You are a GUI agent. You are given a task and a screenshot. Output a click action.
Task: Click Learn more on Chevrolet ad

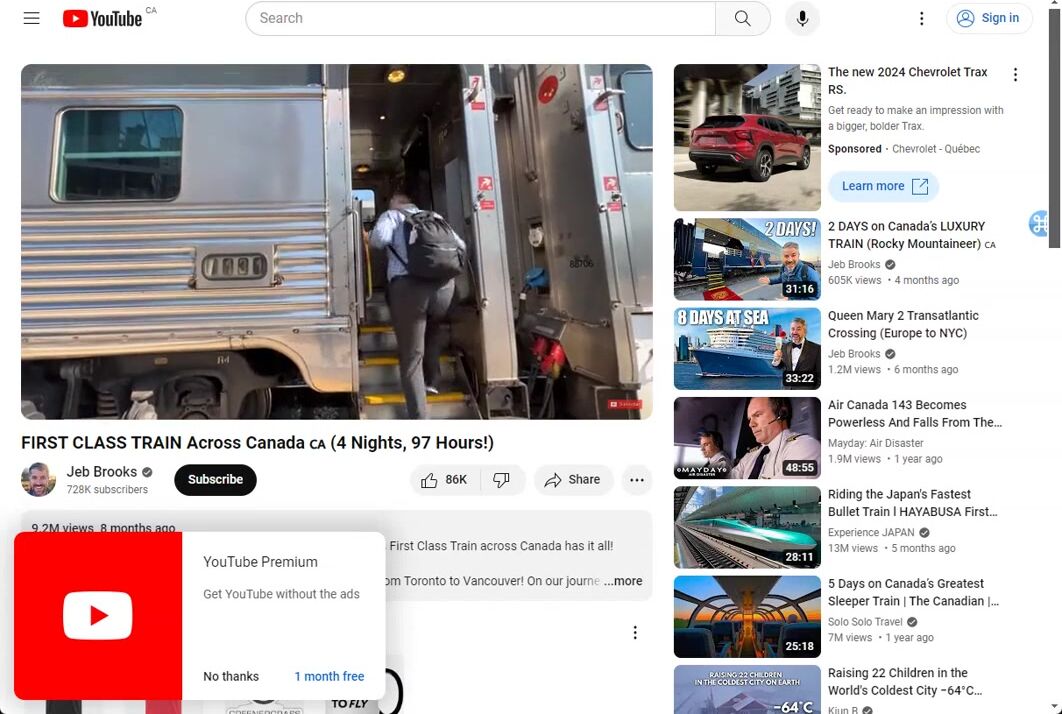(x=883, y=186)
